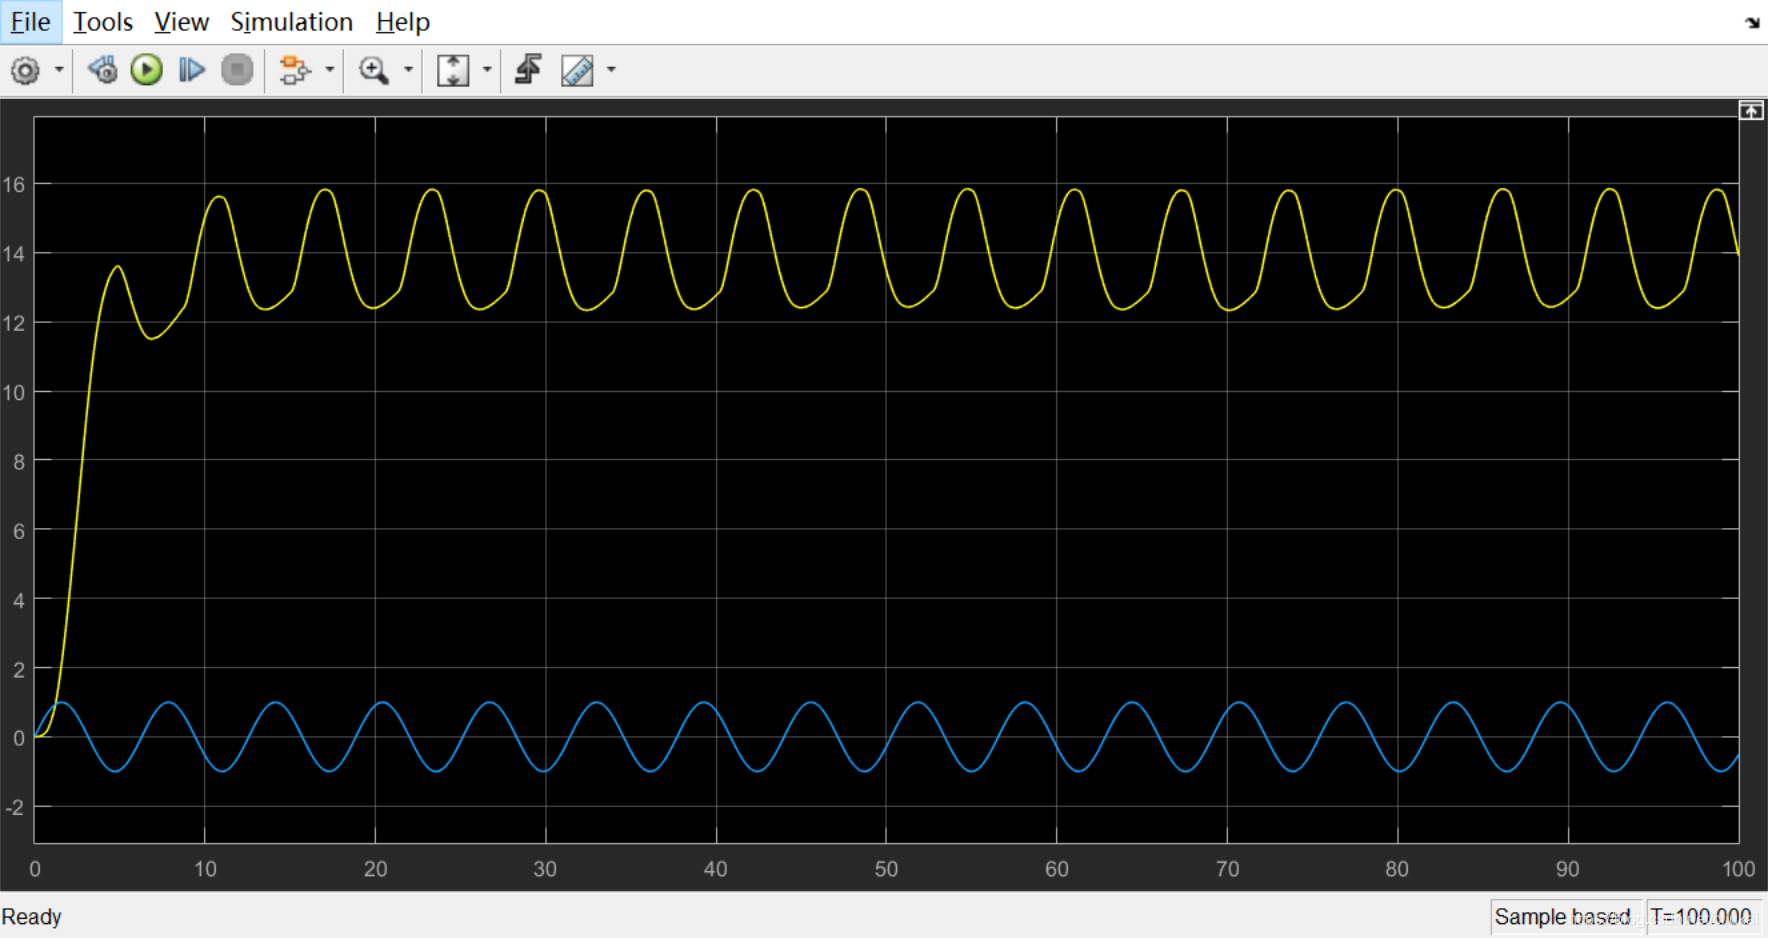Open the Tools menu
The height and width of the screenshot is (938, 1768).
pyautogui.click(x=103, y=22)
